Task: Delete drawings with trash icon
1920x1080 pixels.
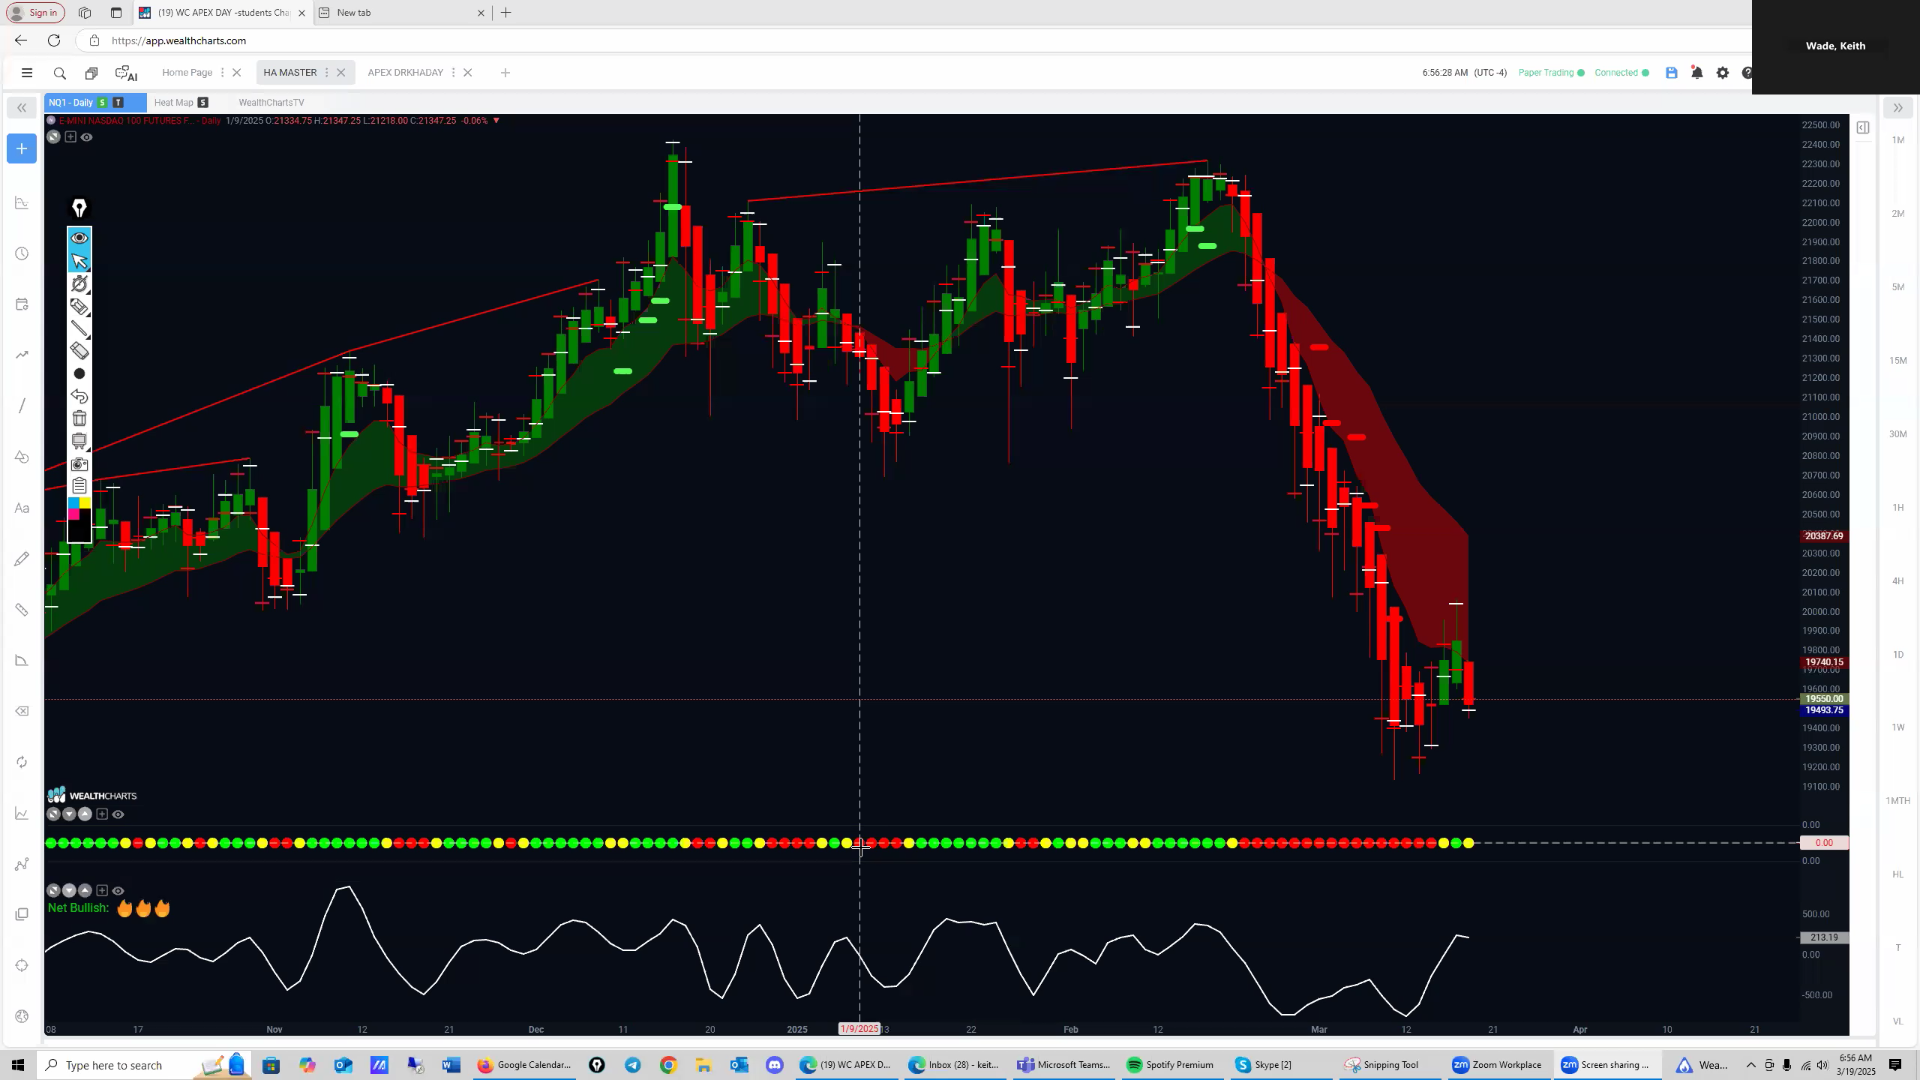Action: tap(79, 418)
